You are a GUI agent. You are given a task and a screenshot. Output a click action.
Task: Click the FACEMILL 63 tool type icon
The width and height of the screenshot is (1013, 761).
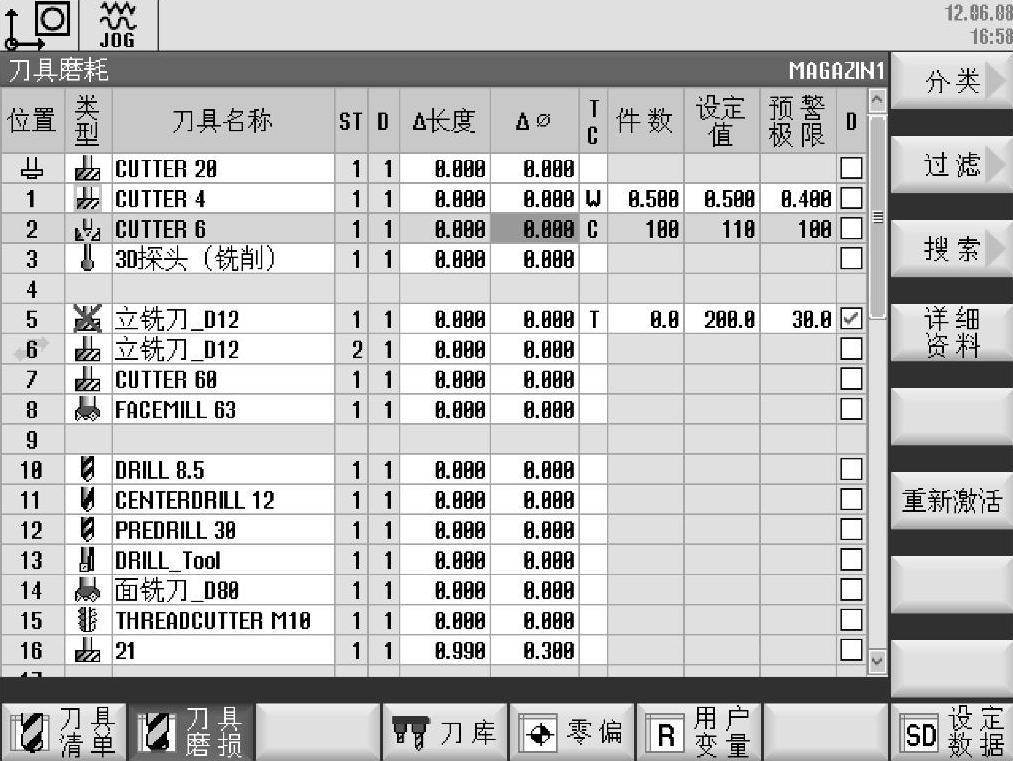[88, 409]
